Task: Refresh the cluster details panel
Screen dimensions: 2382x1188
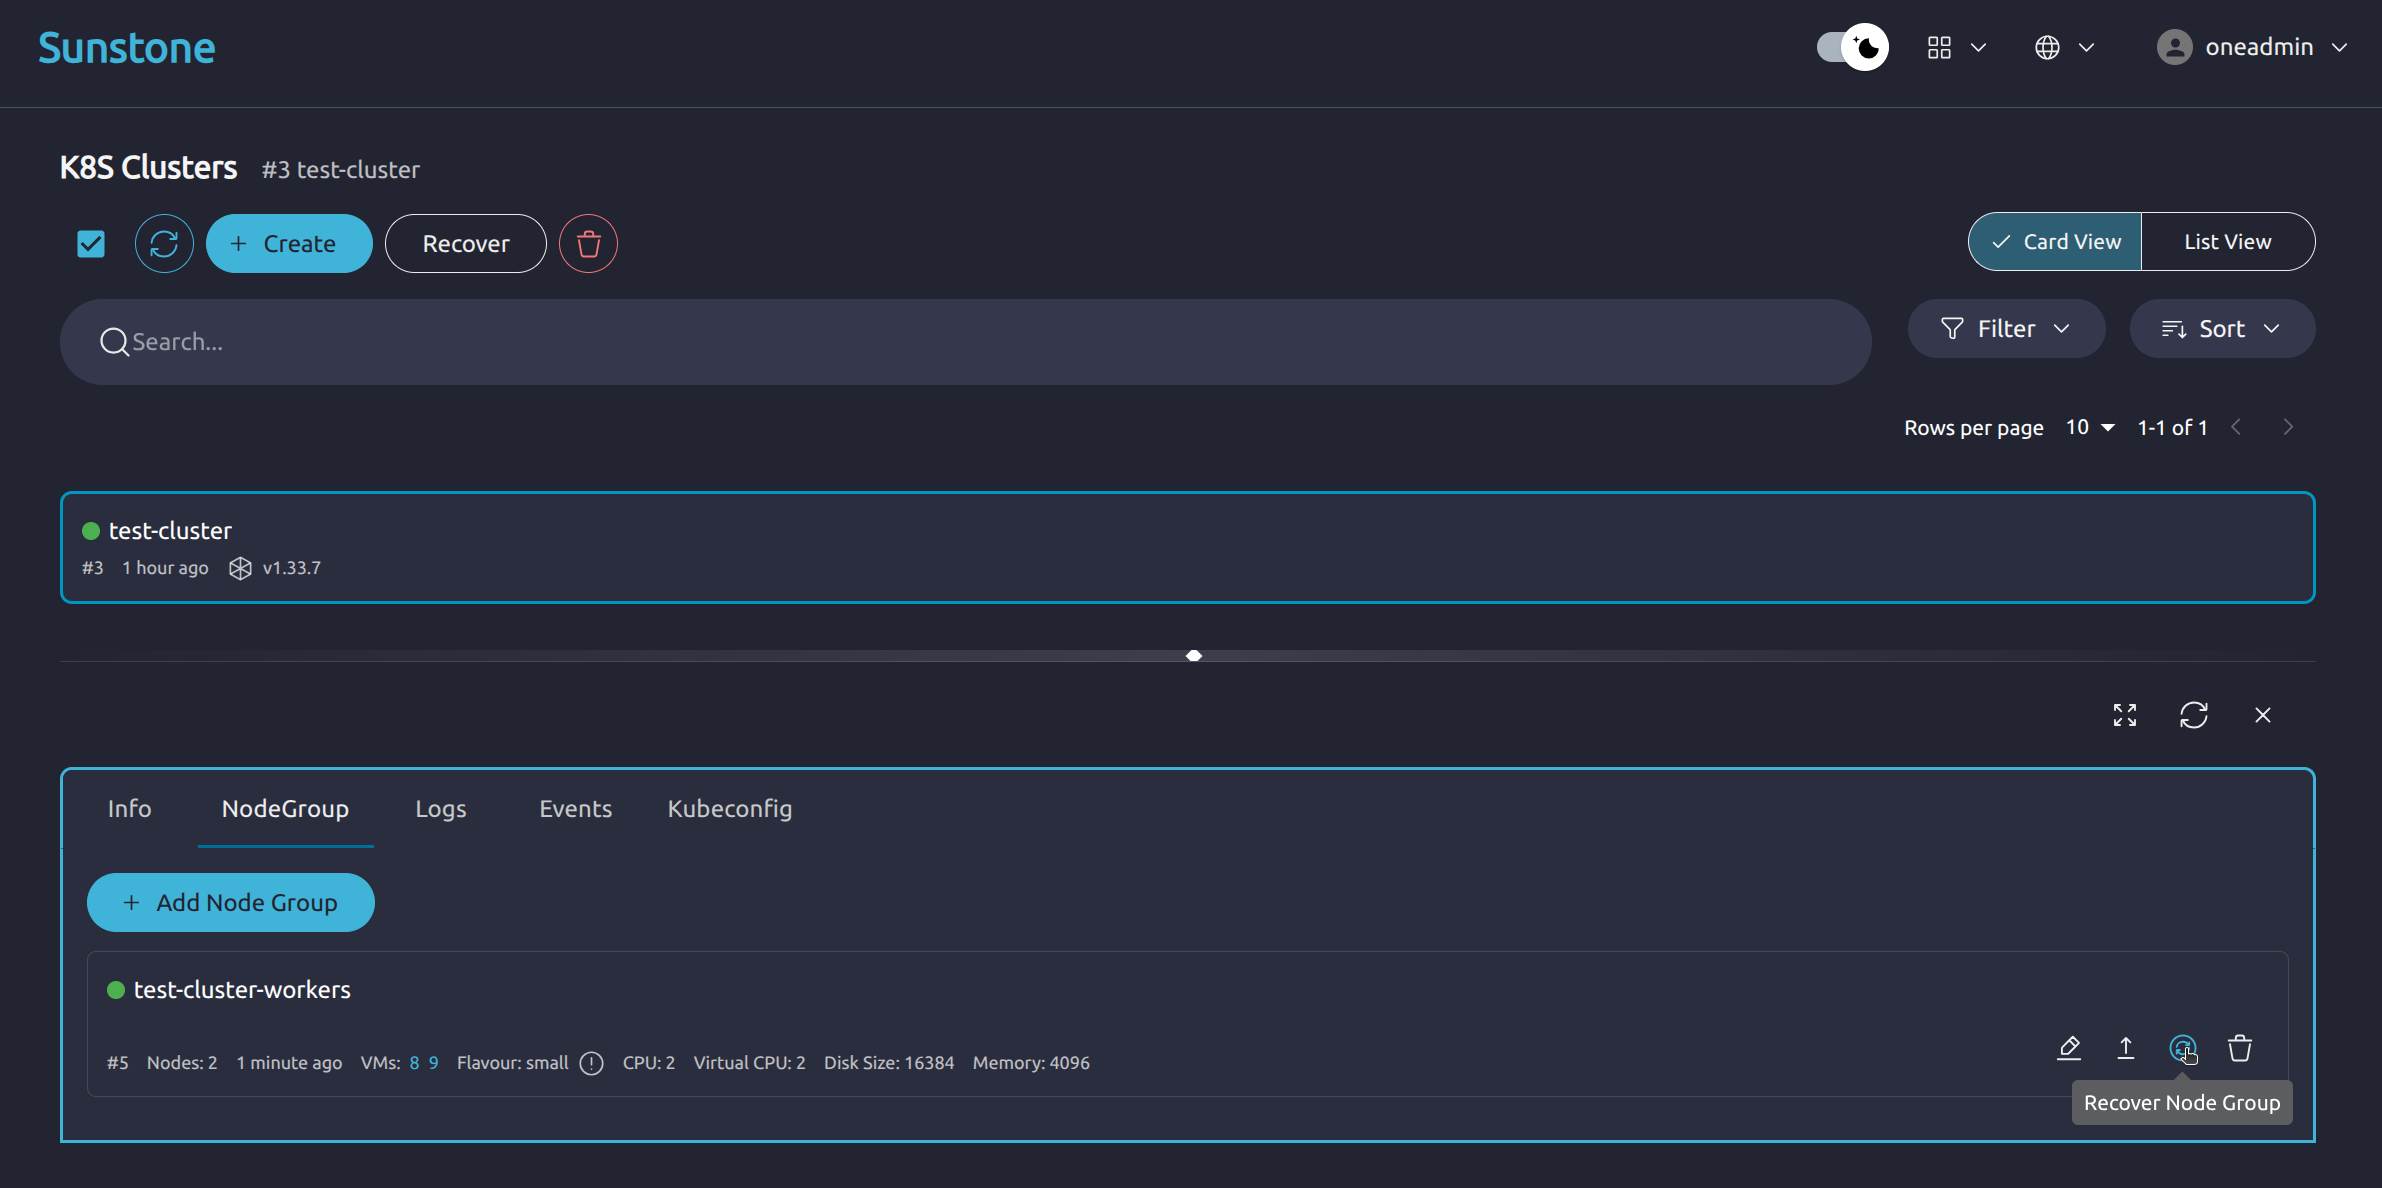Action: point(2194,715)
